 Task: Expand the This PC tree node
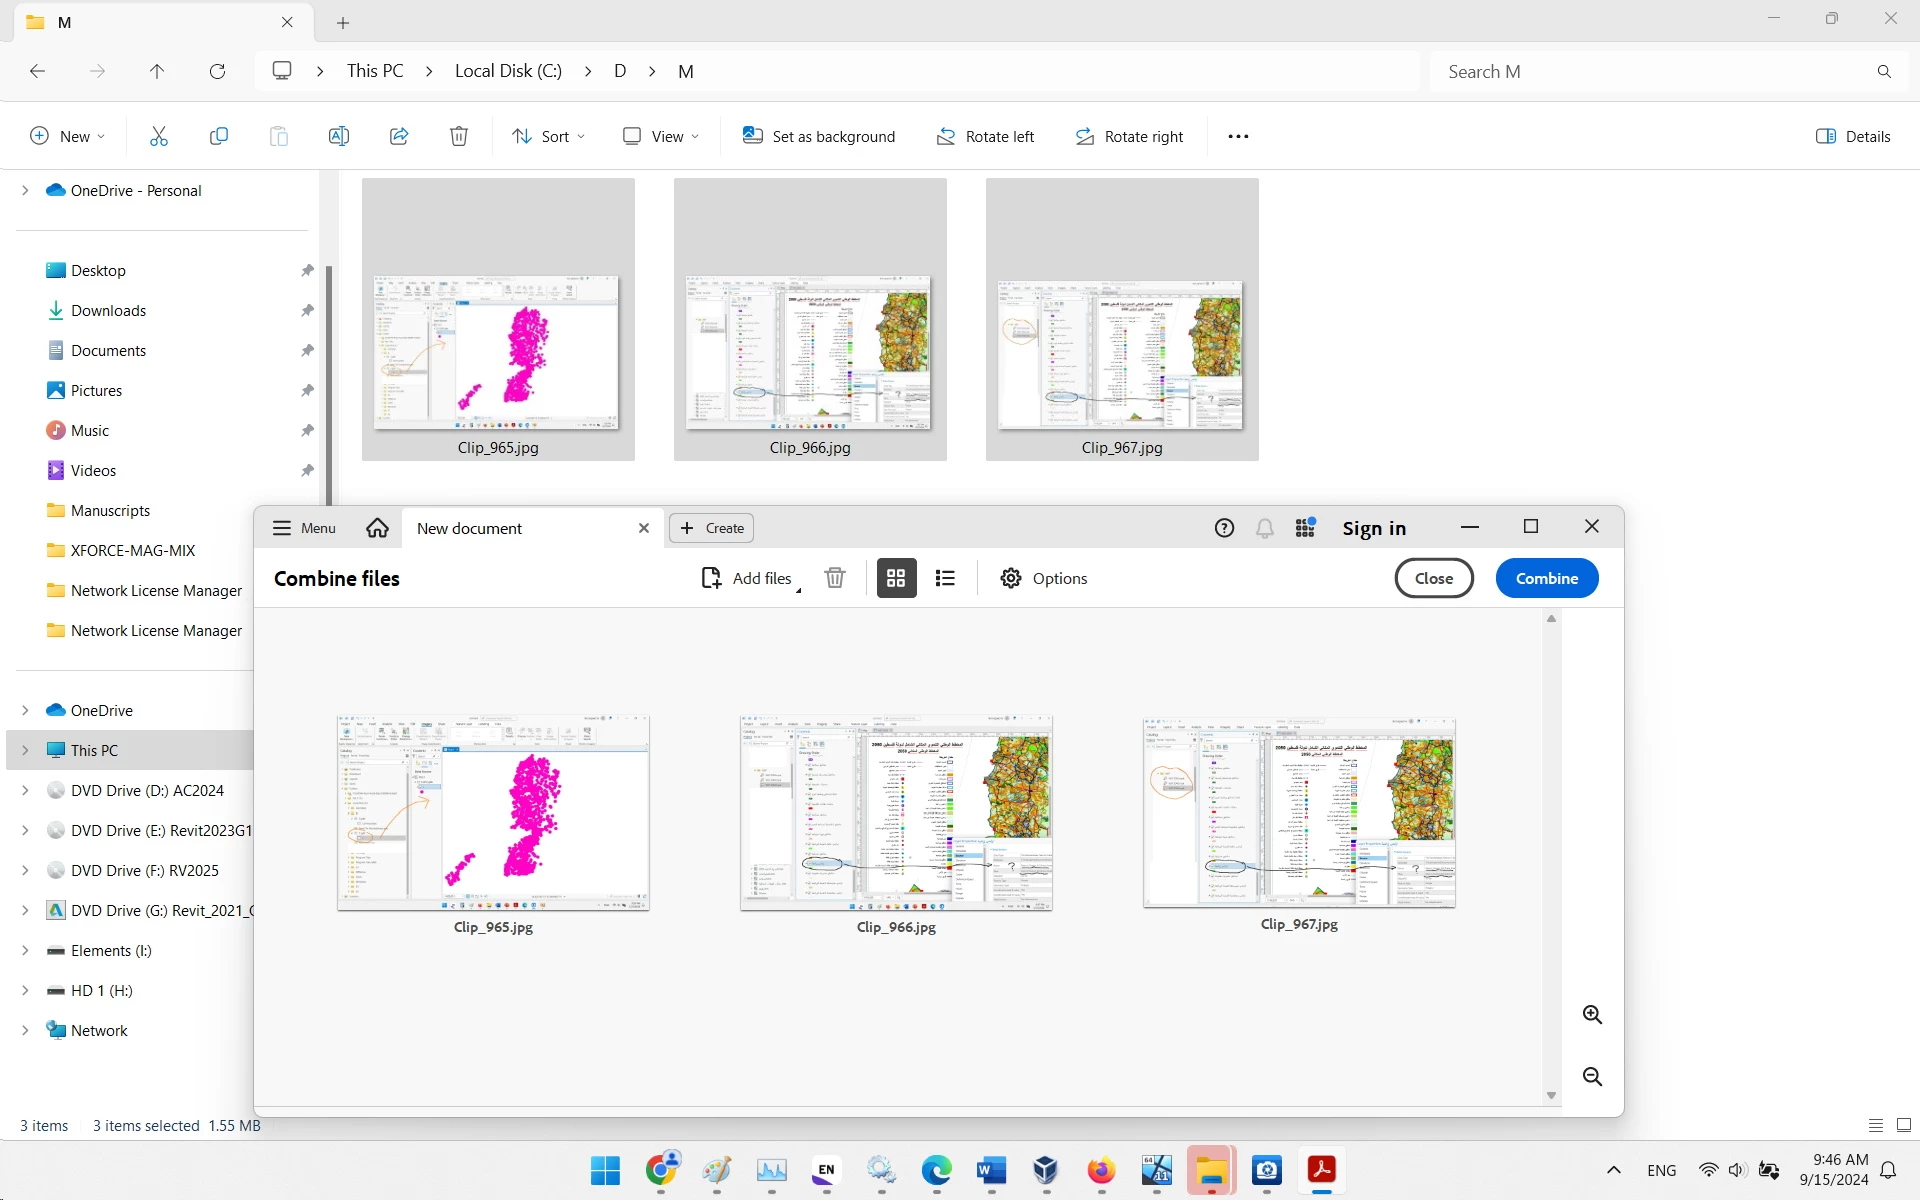tap(25, 750)
